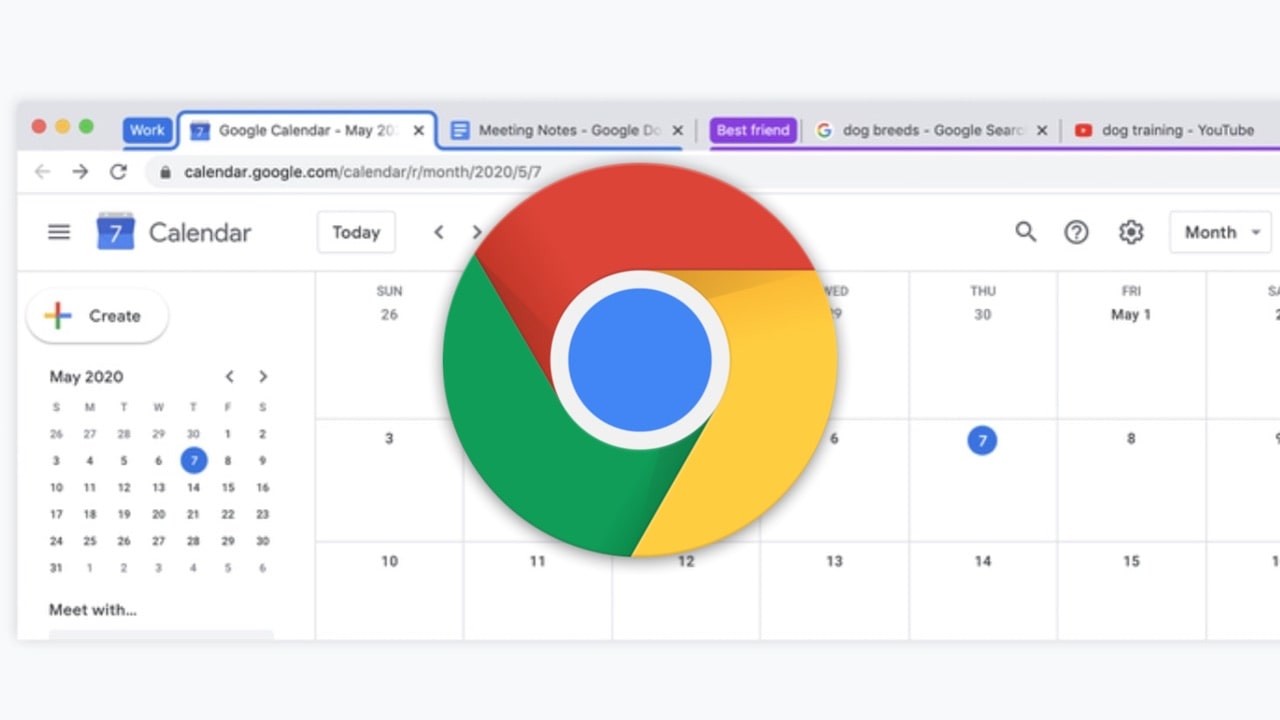Select day 13 in the month grid
Screen dimensions: 1280x720
tap(834, 561)
